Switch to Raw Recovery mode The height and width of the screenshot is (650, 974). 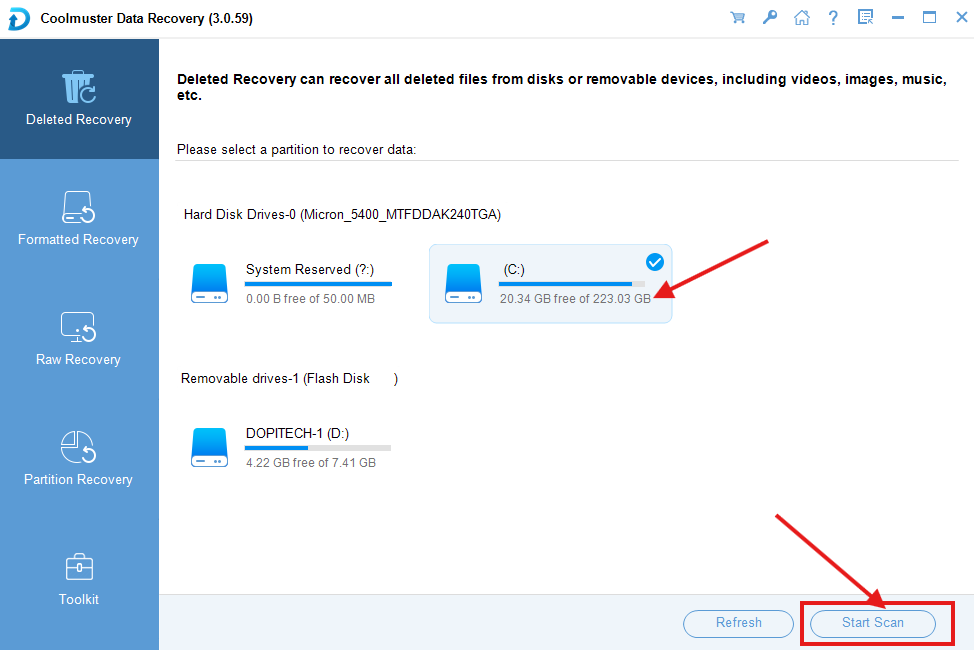tap(79, 339)
